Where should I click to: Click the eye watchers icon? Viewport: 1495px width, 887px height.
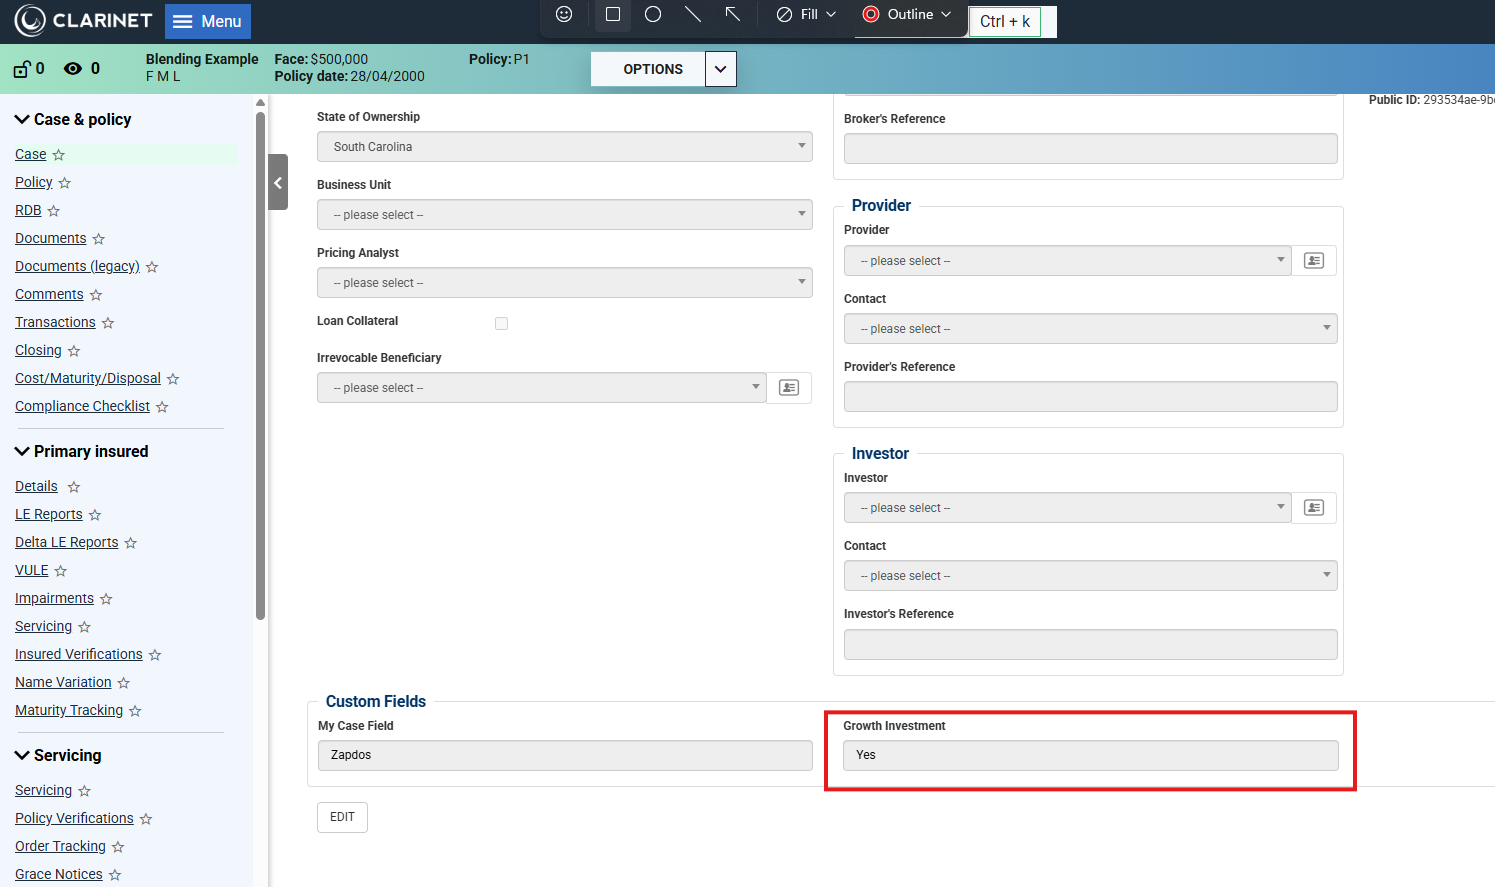[x=73, y=69]
